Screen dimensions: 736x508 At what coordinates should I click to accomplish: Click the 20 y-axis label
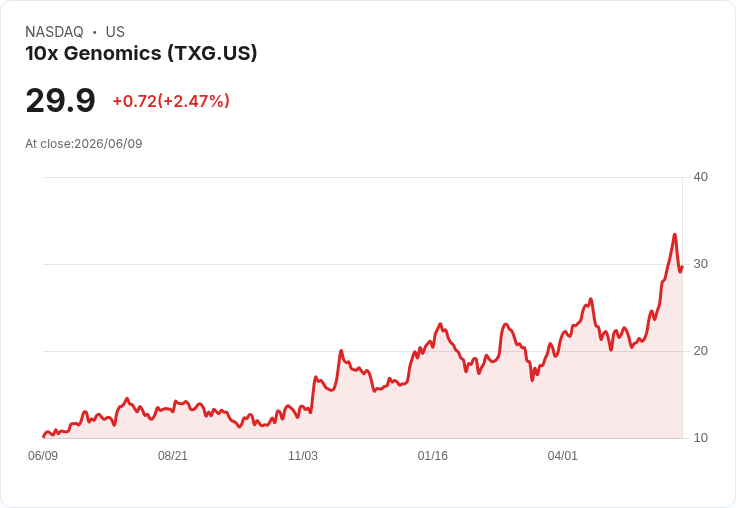click(700, 351)
